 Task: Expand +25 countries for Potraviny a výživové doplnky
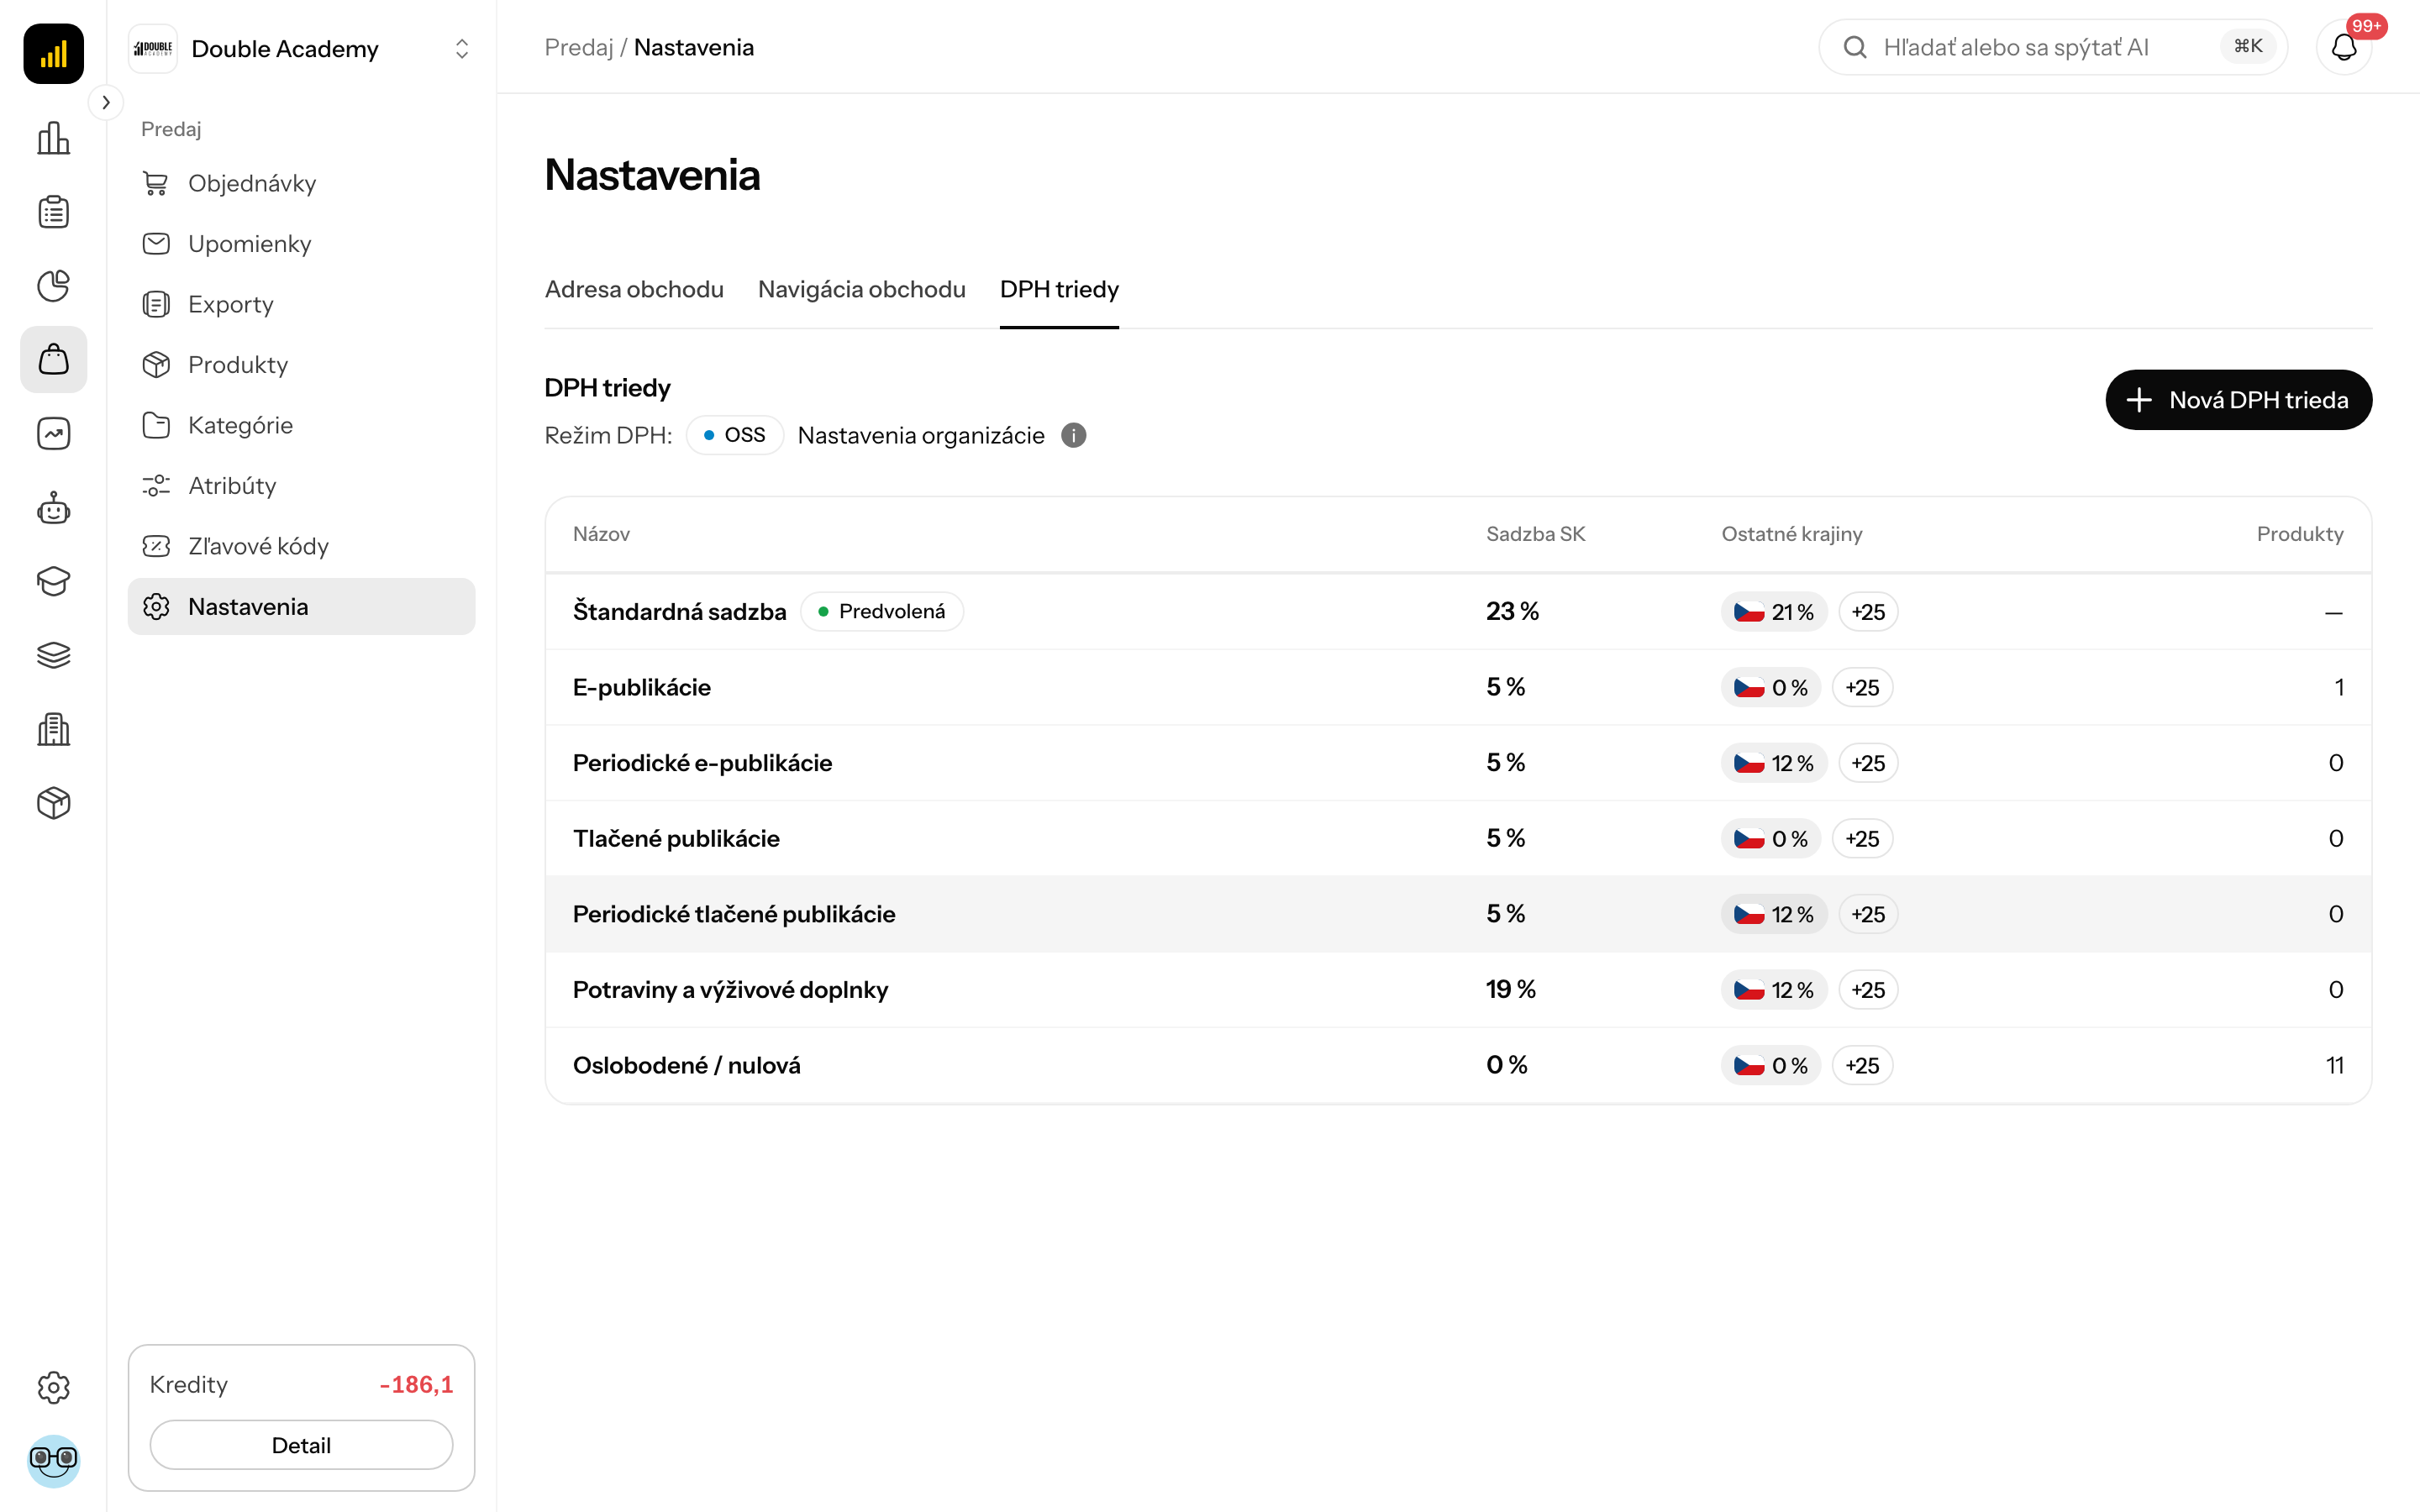pos(1868,990)
